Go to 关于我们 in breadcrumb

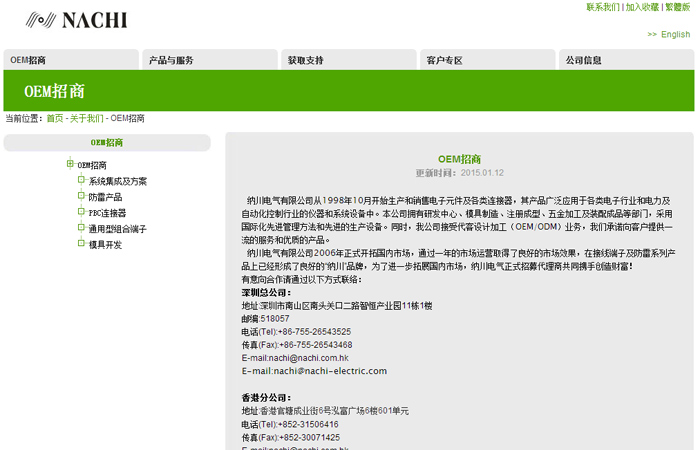(87, 118)
